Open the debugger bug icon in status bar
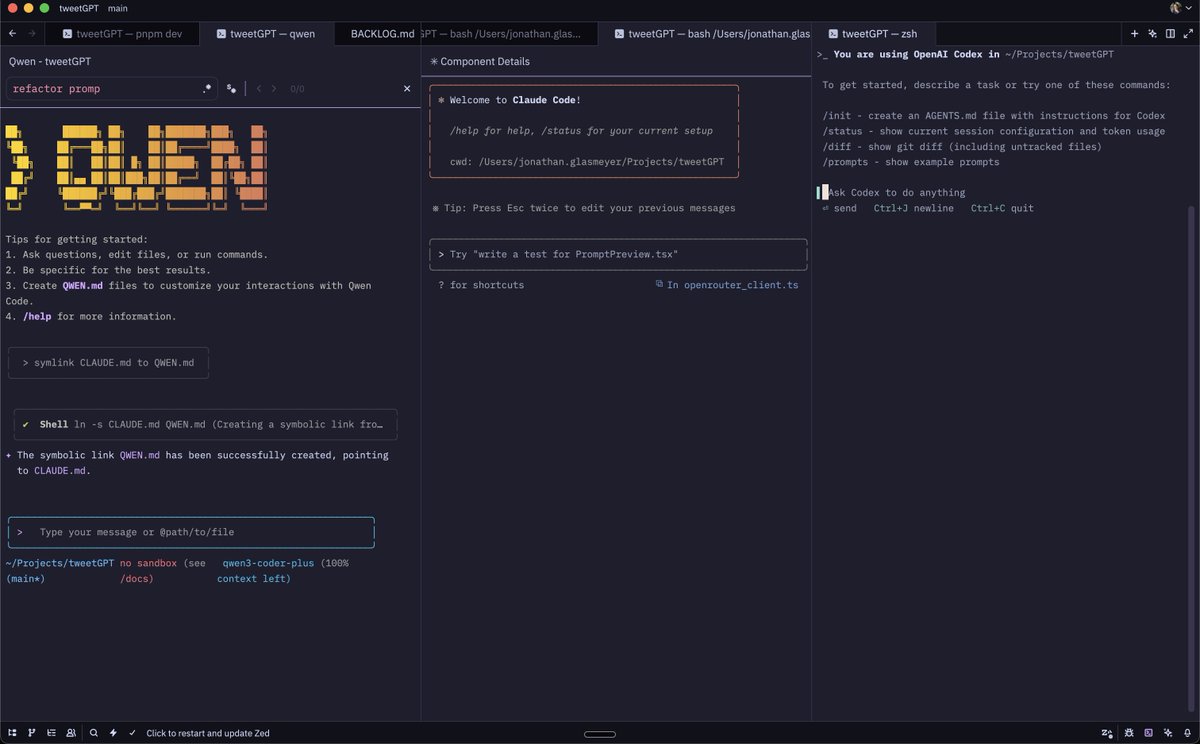The height and width of the screenshot is (744, 1200). (1129, 733)
